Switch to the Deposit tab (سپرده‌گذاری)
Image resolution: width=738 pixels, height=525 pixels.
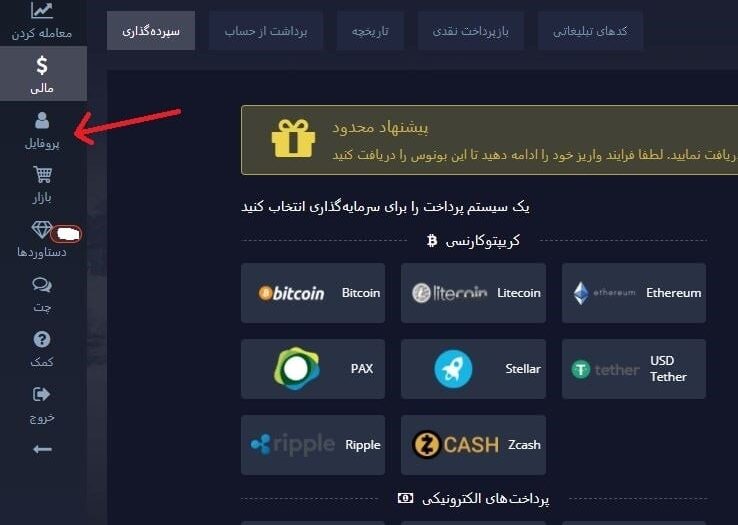[x=151, y=31]
